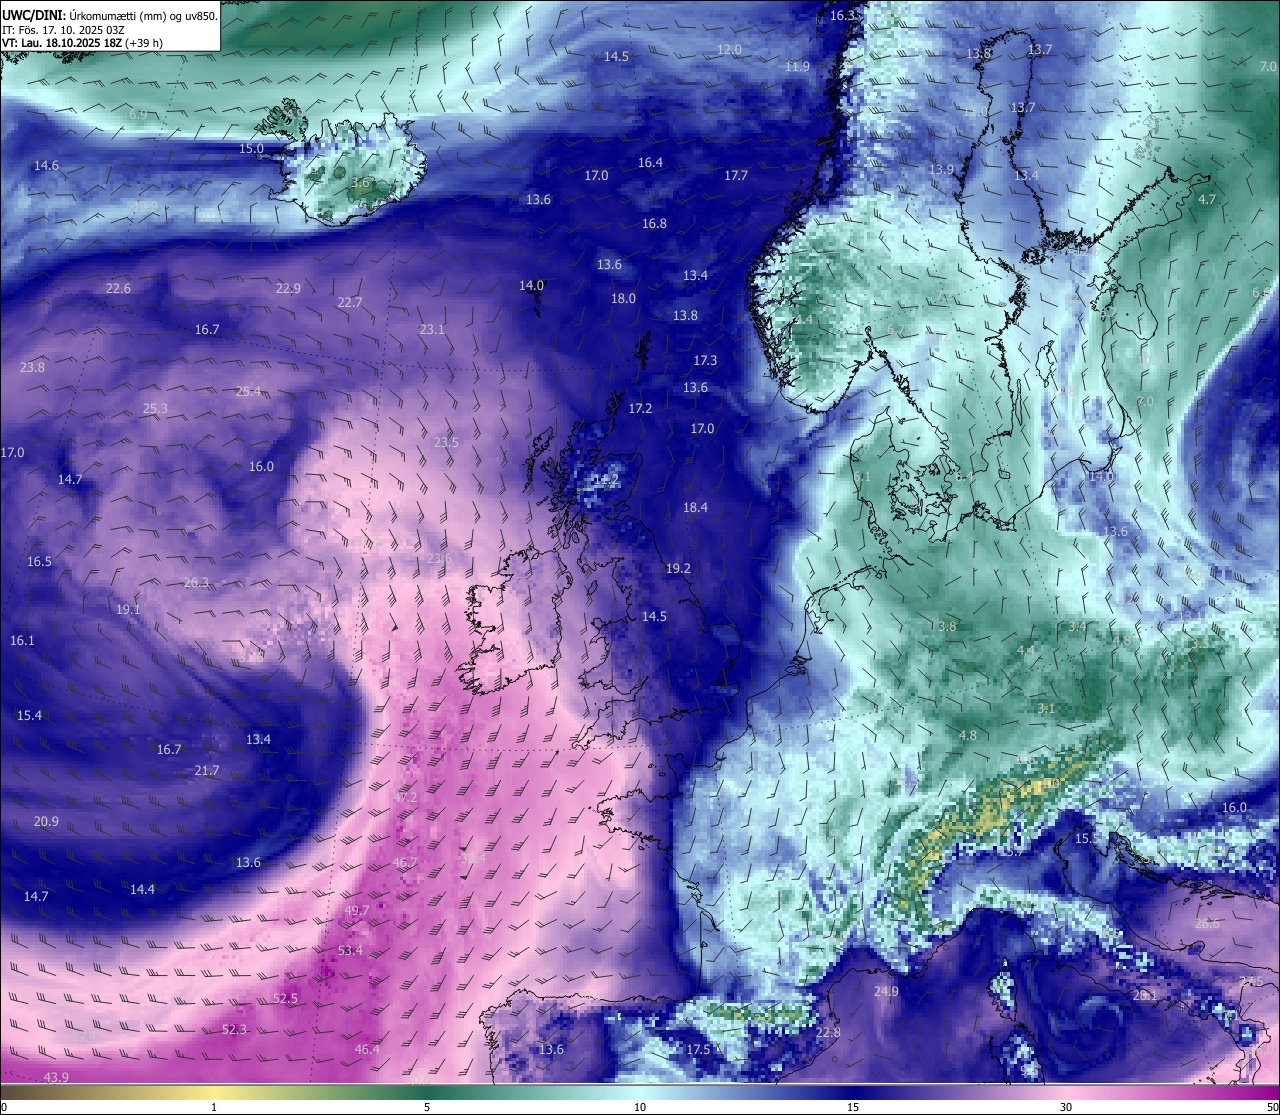Image resolution: width=1280 pixels, height=1115 pixels.
Task: Click the 26.6 value at lower right
Action: 1207,923
